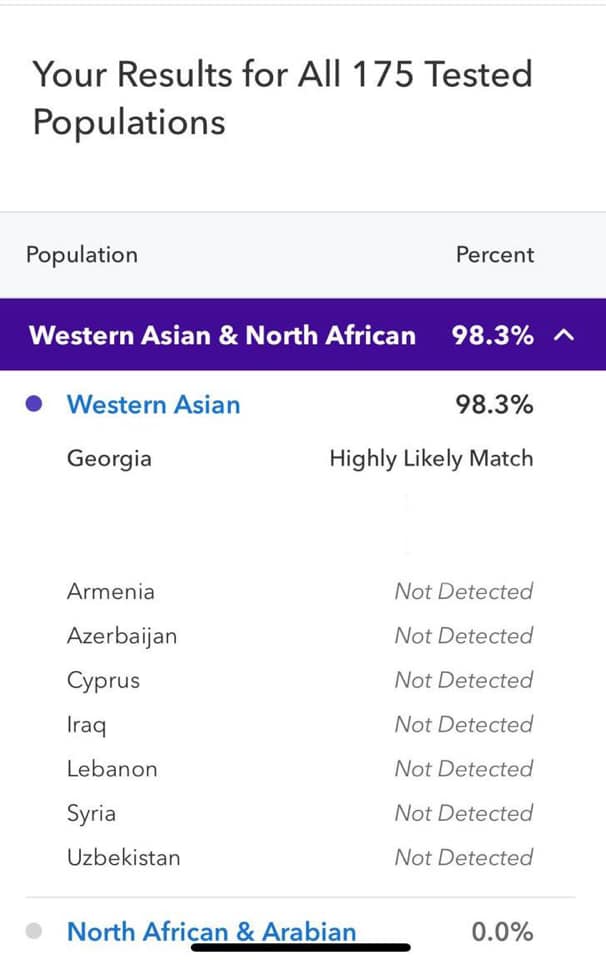Click the gray dot beside North African & Arabian
Image resolution: width=606 pixels, height=960 pixels.
pyautogui.click(x=35, y=931)
